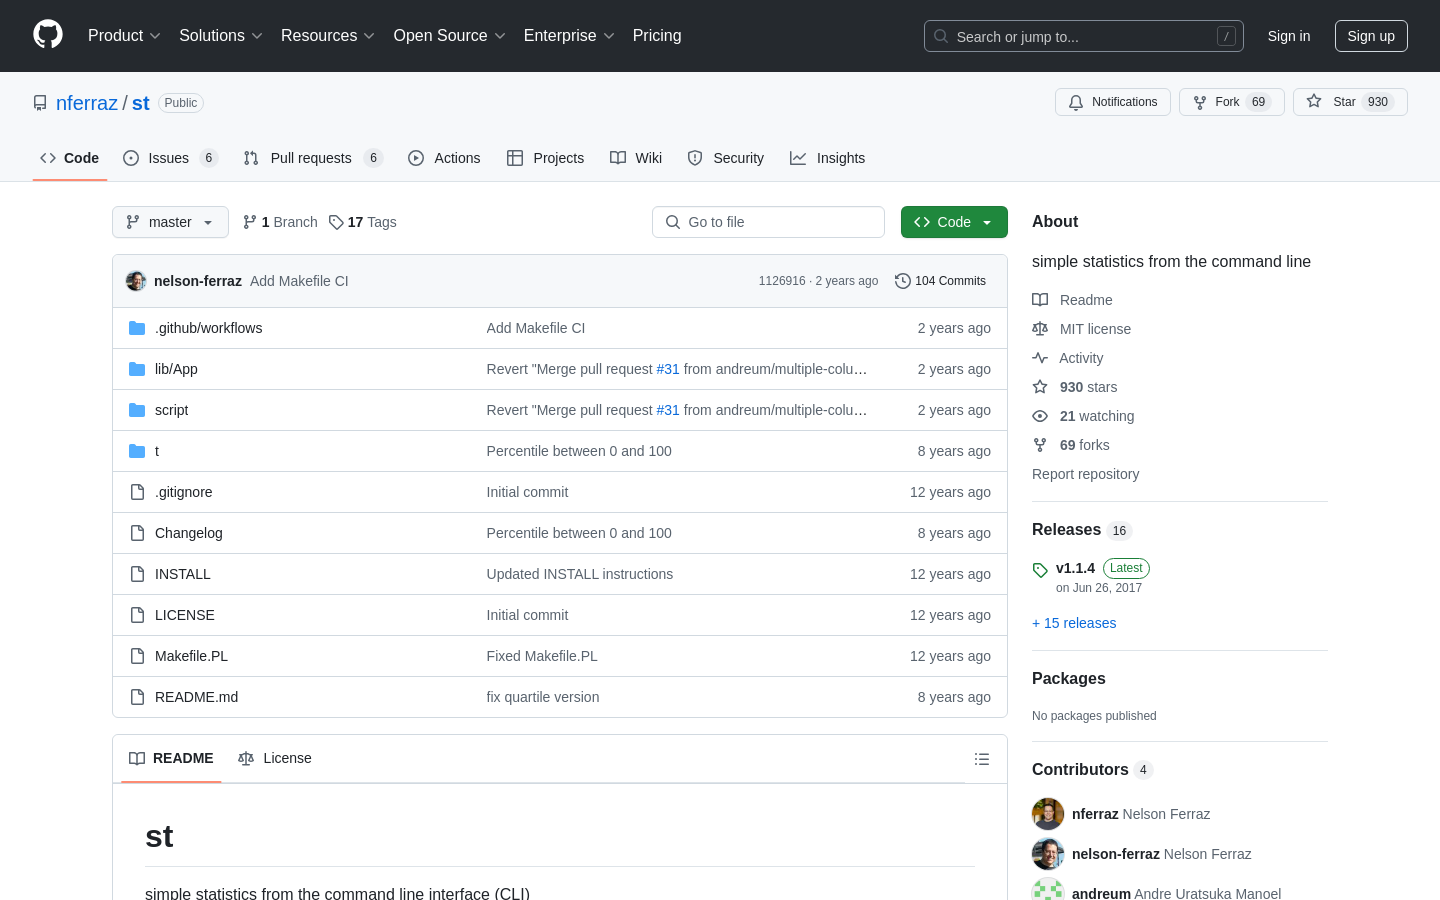This screenshot has width=1440, height=900.
Task: Open the Insights tab
Action: click(828, 158)
